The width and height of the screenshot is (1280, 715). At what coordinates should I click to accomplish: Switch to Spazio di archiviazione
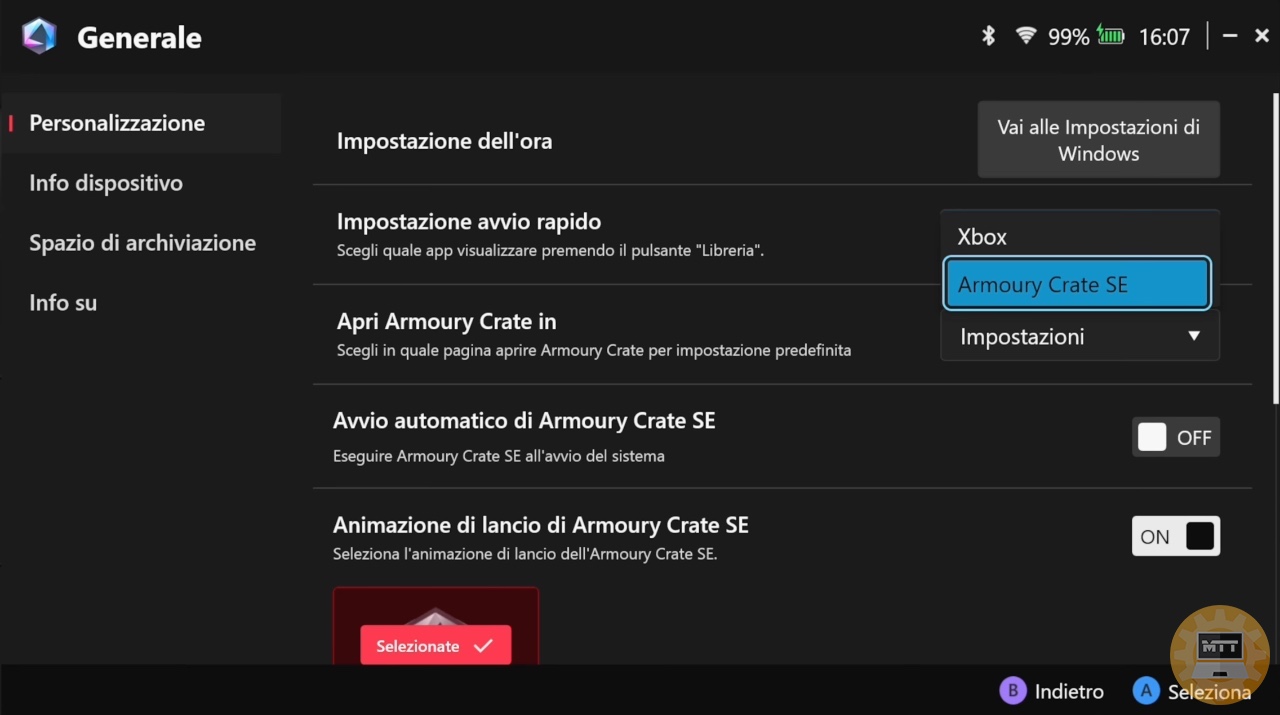142,243
